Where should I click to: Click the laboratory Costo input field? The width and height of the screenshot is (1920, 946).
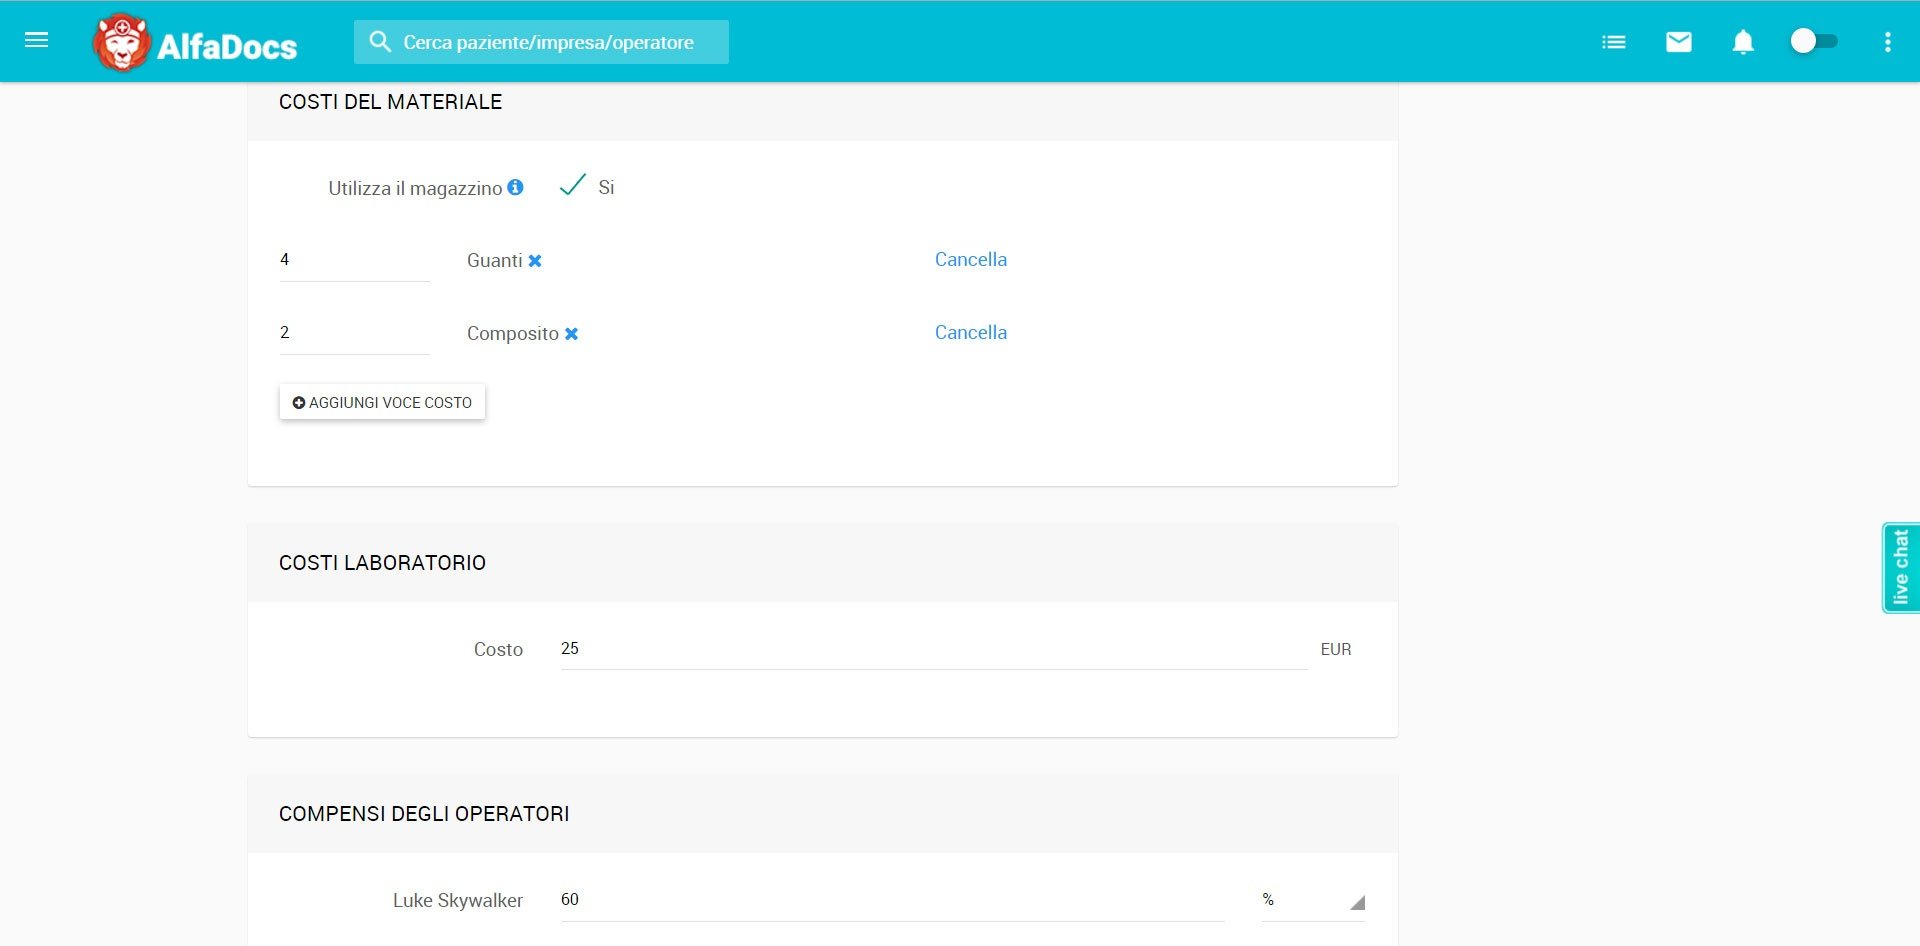coord(932,649)
